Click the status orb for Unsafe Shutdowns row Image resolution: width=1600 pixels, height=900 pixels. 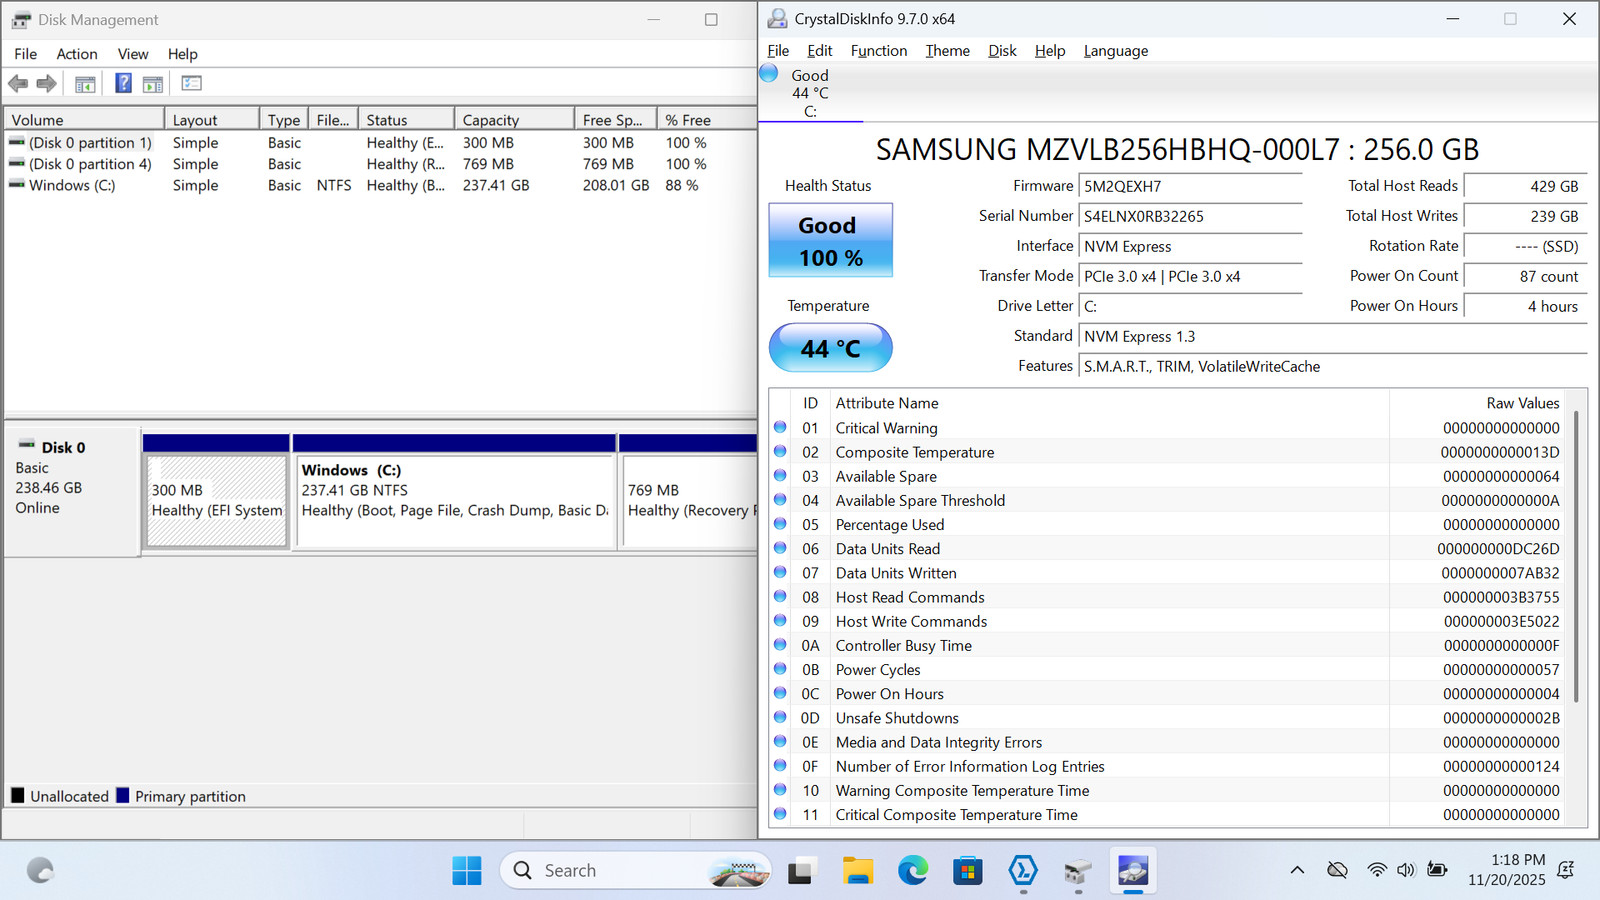point(780,717)
